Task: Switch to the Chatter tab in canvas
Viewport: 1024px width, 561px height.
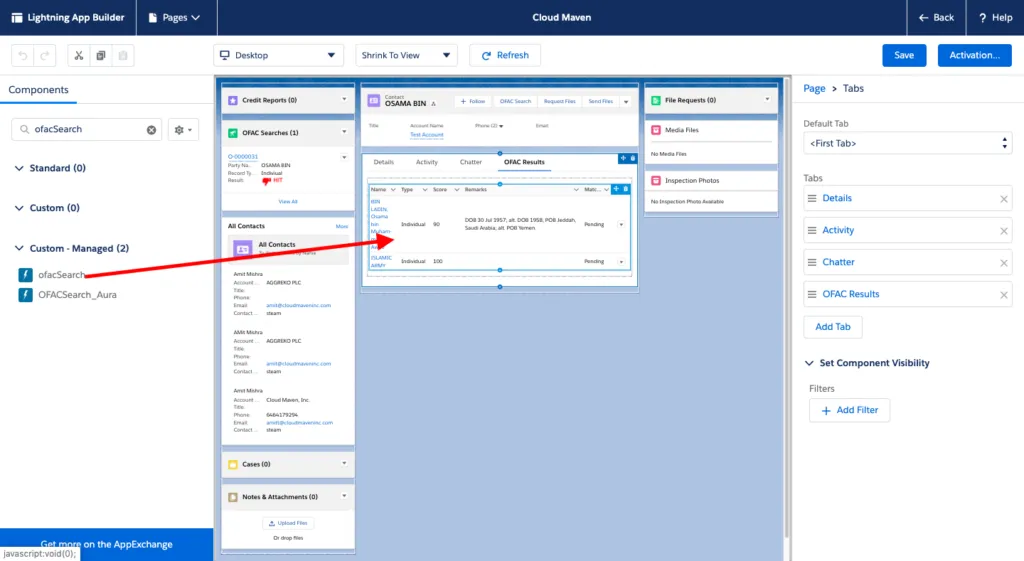Action: [471, 162]
